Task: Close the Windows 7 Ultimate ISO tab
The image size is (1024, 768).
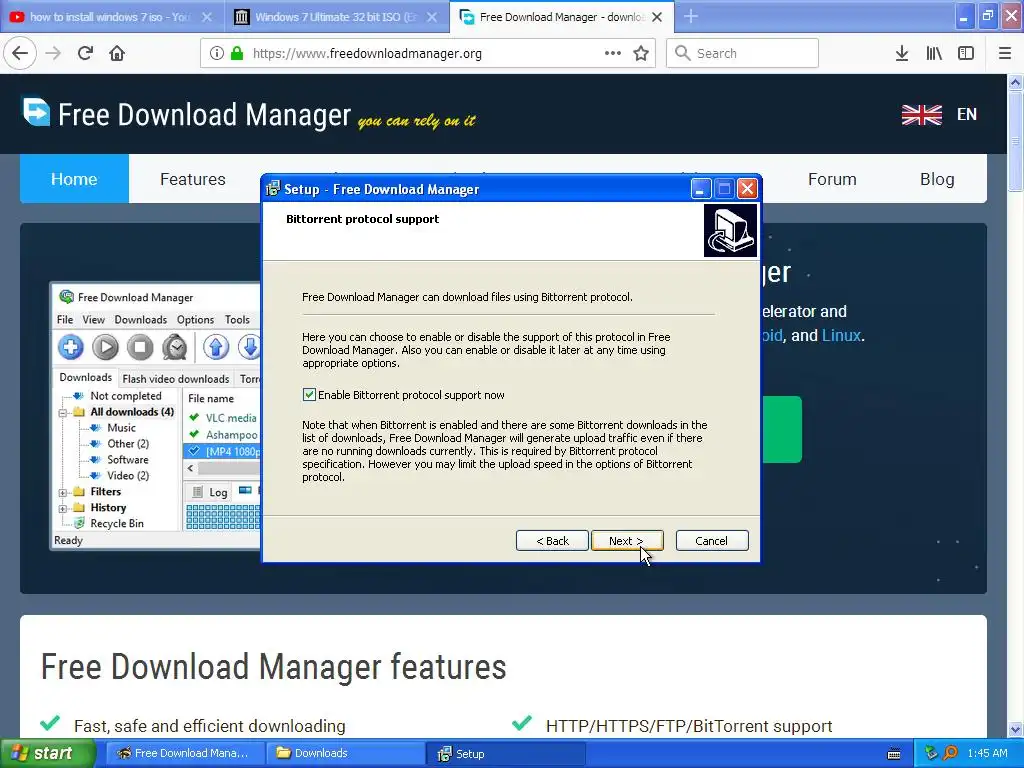Action: pos(432,17)
